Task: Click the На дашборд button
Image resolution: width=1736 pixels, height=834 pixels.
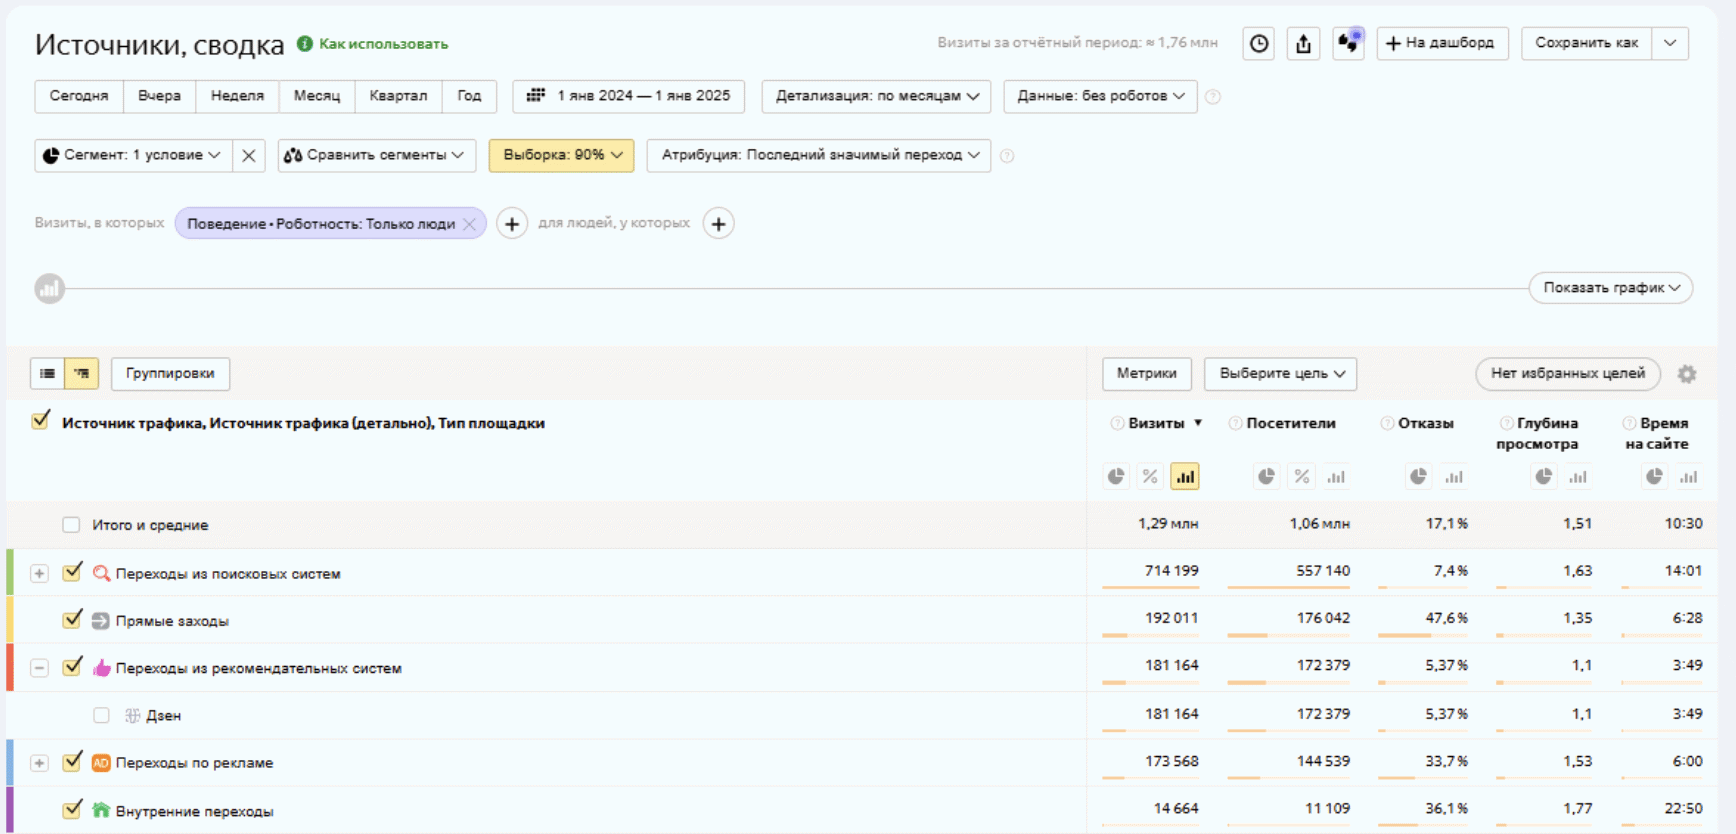Action: [1441, 43]
